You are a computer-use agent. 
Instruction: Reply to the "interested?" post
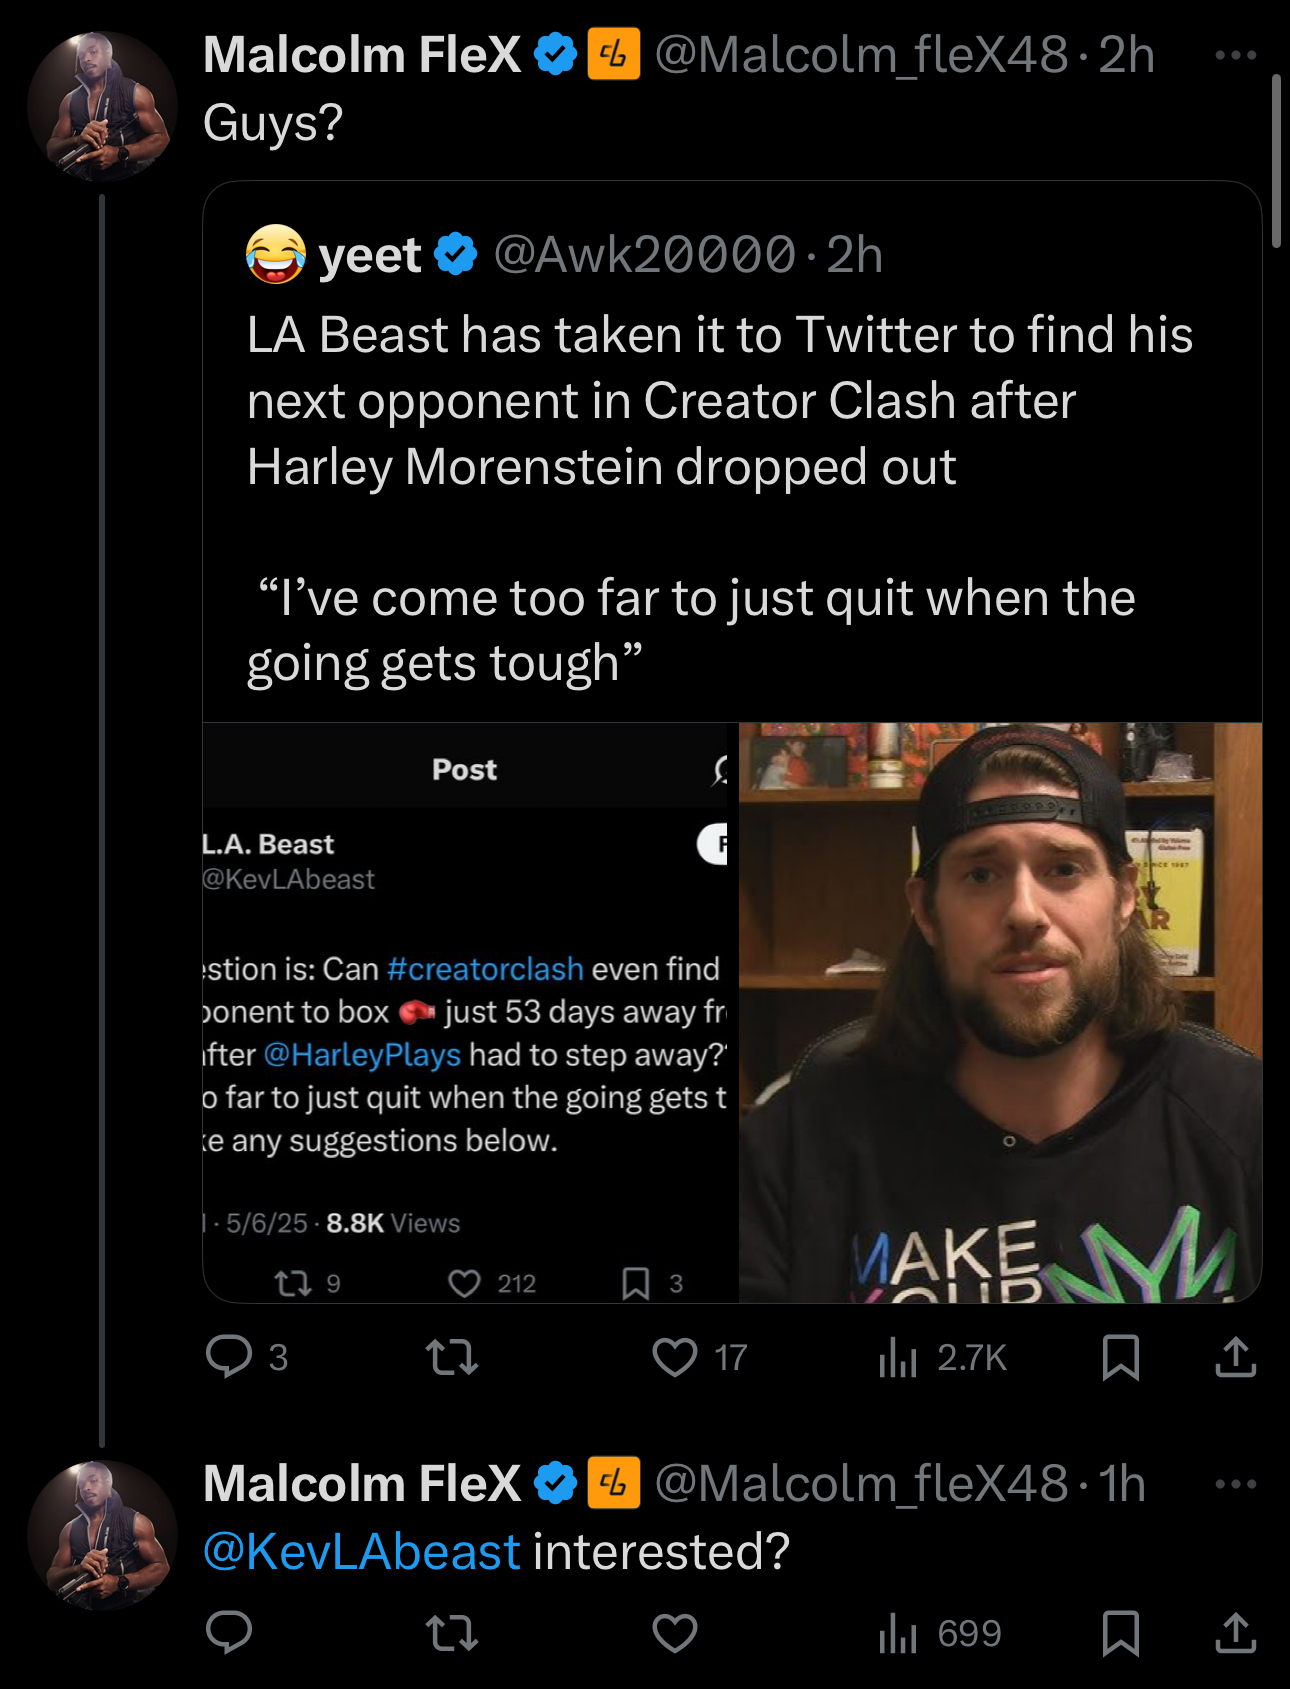point(229,1633)
